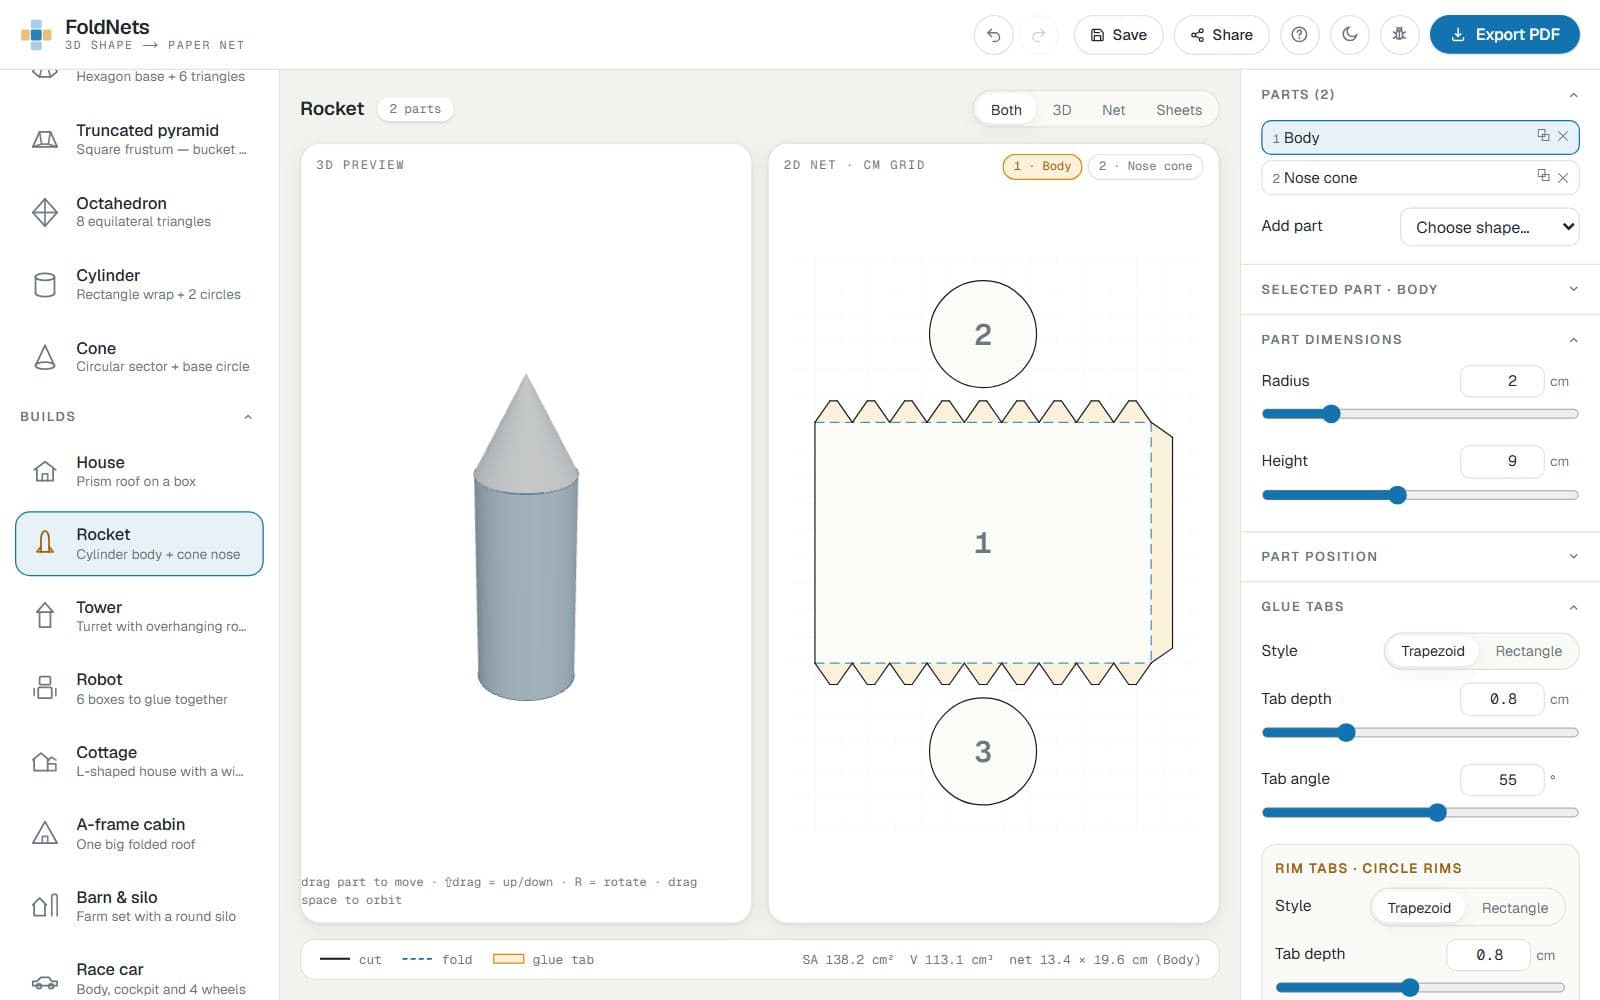Click Export PDF
The height and width of the screenshot is (1000, 1600).
tap(1504, 35)
